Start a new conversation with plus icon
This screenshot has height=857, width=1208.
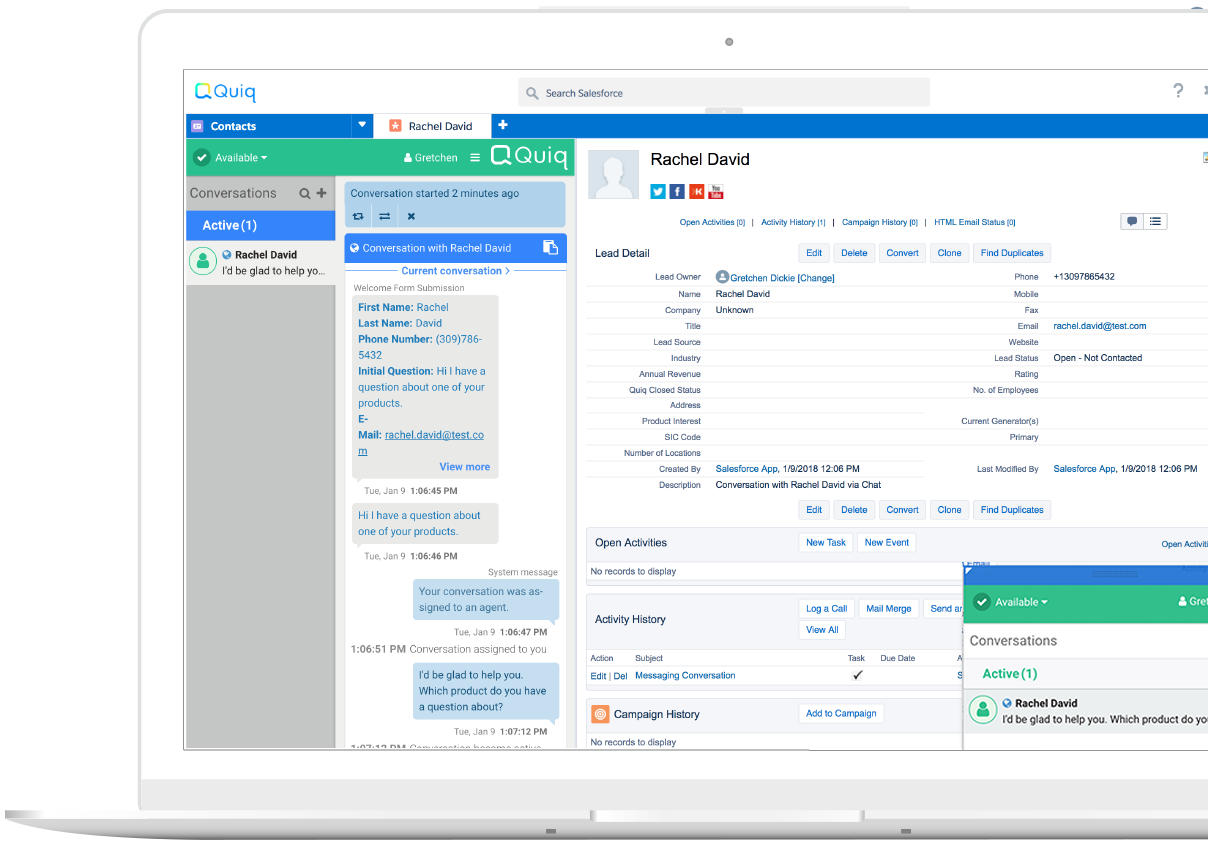coord(321,193)
